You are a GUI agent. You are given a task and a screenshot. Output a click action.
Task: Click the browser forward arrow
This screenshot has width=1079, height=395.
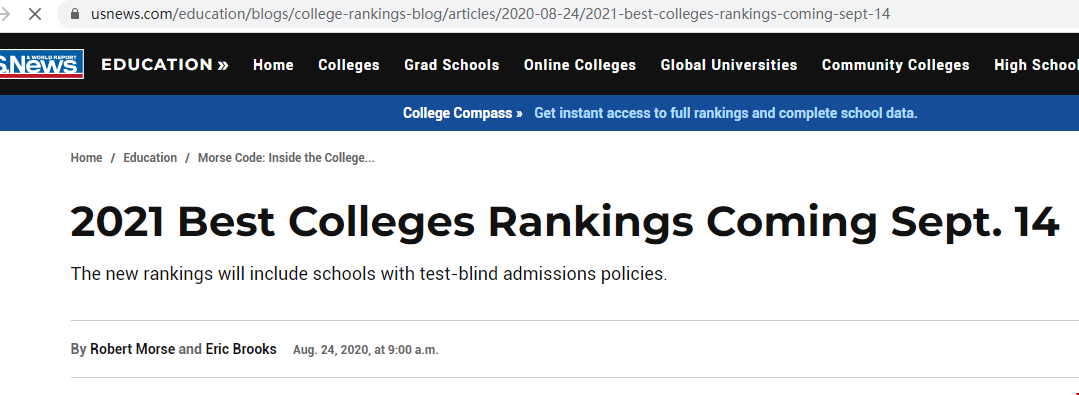pyautogui.click(x=6, y=14)
